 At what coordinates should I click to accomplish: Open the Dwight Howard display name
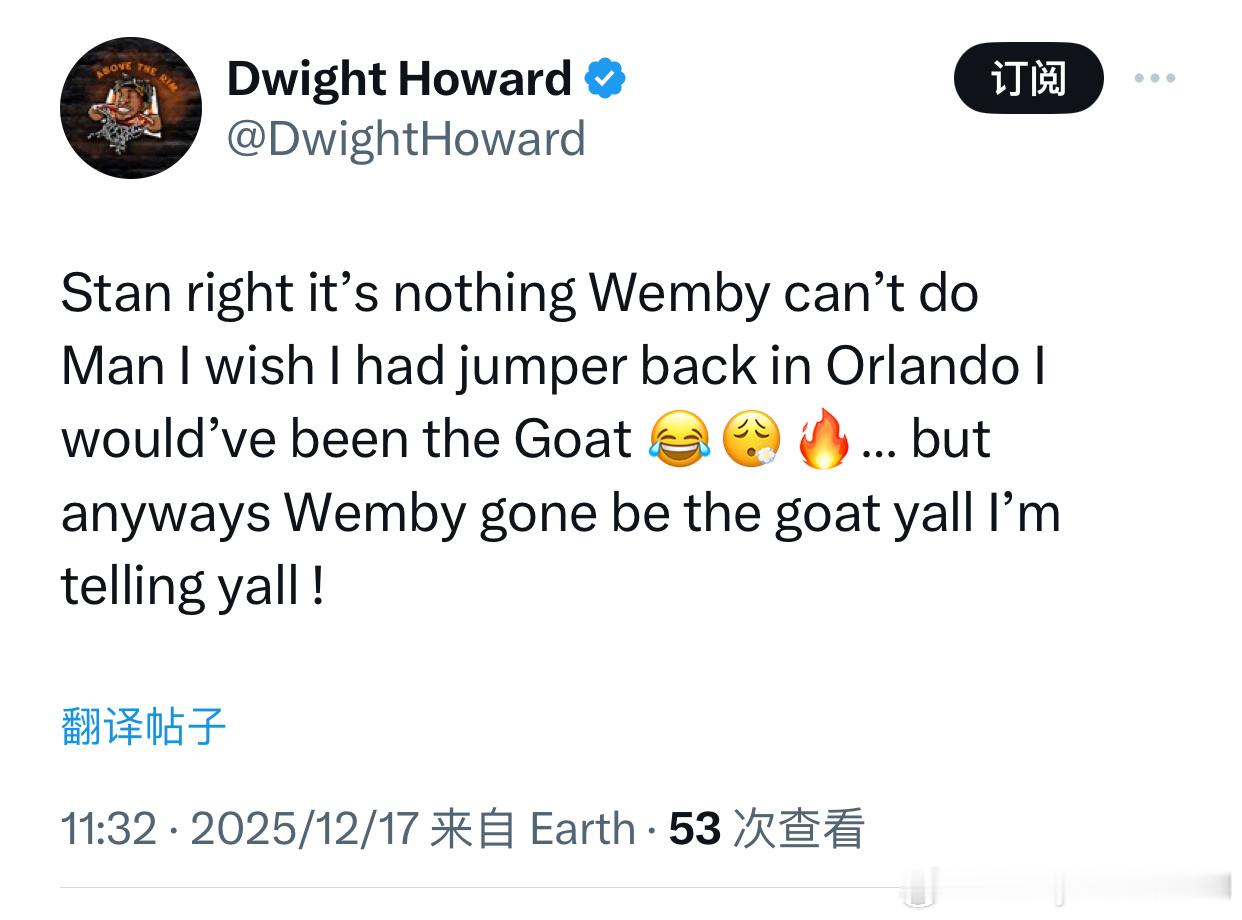click(399, 78)
